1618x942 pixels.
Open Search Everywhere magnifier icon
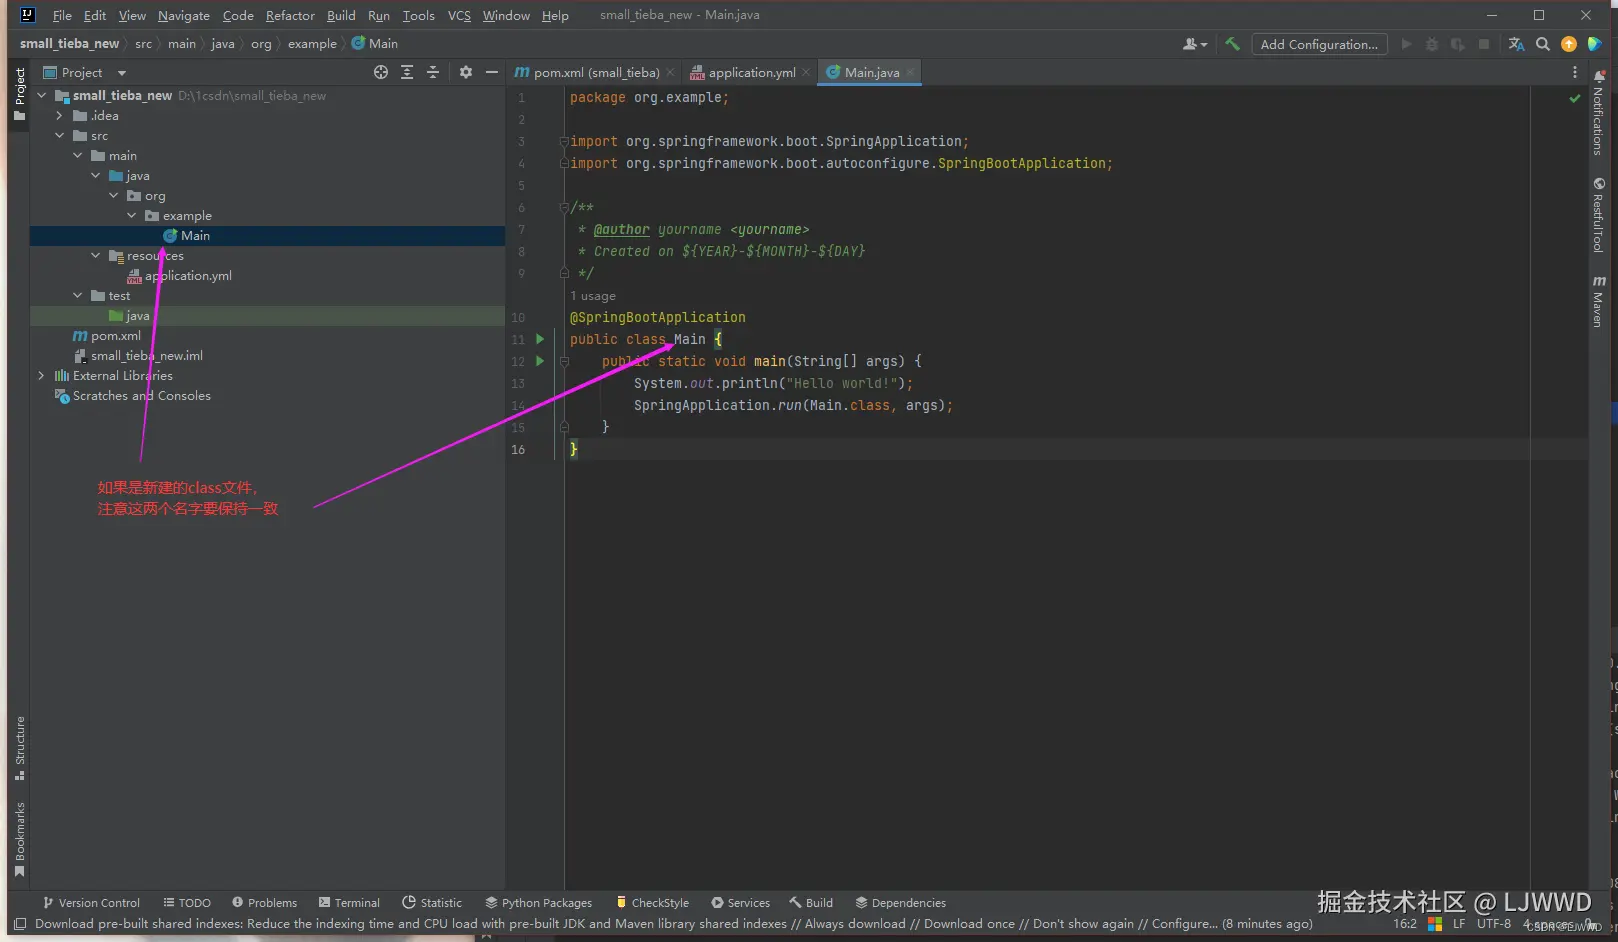click(1543, 44)
